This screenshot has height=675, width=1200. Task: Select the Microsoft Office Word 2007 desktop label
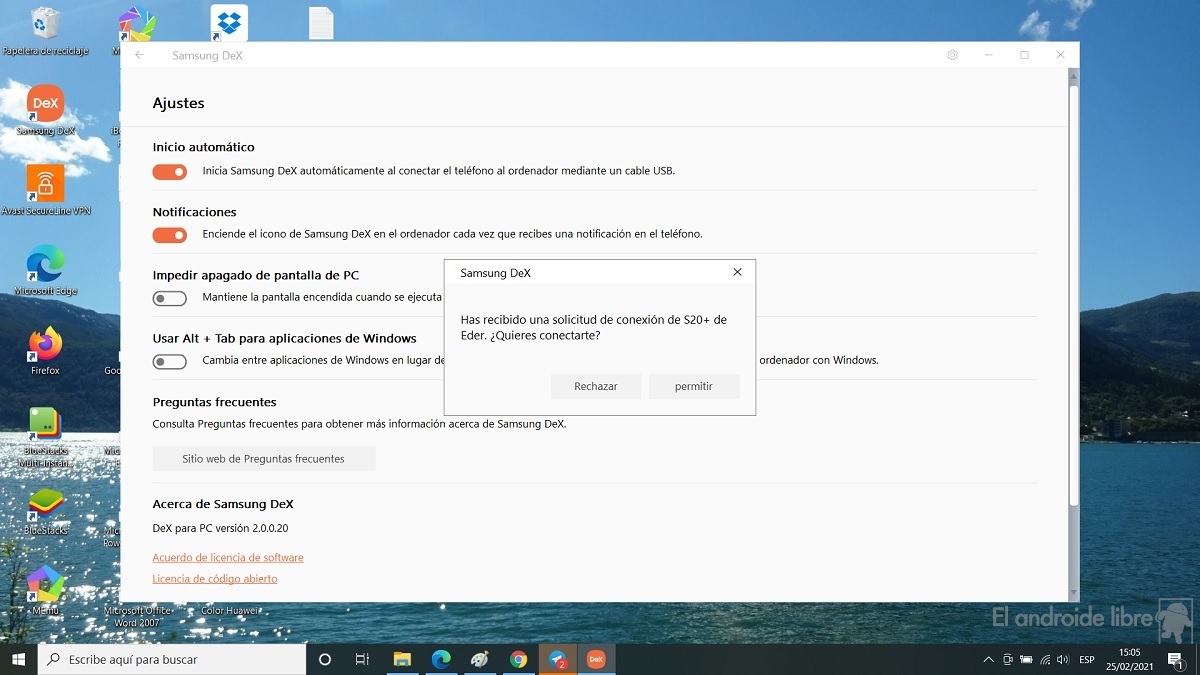(139, 616)
